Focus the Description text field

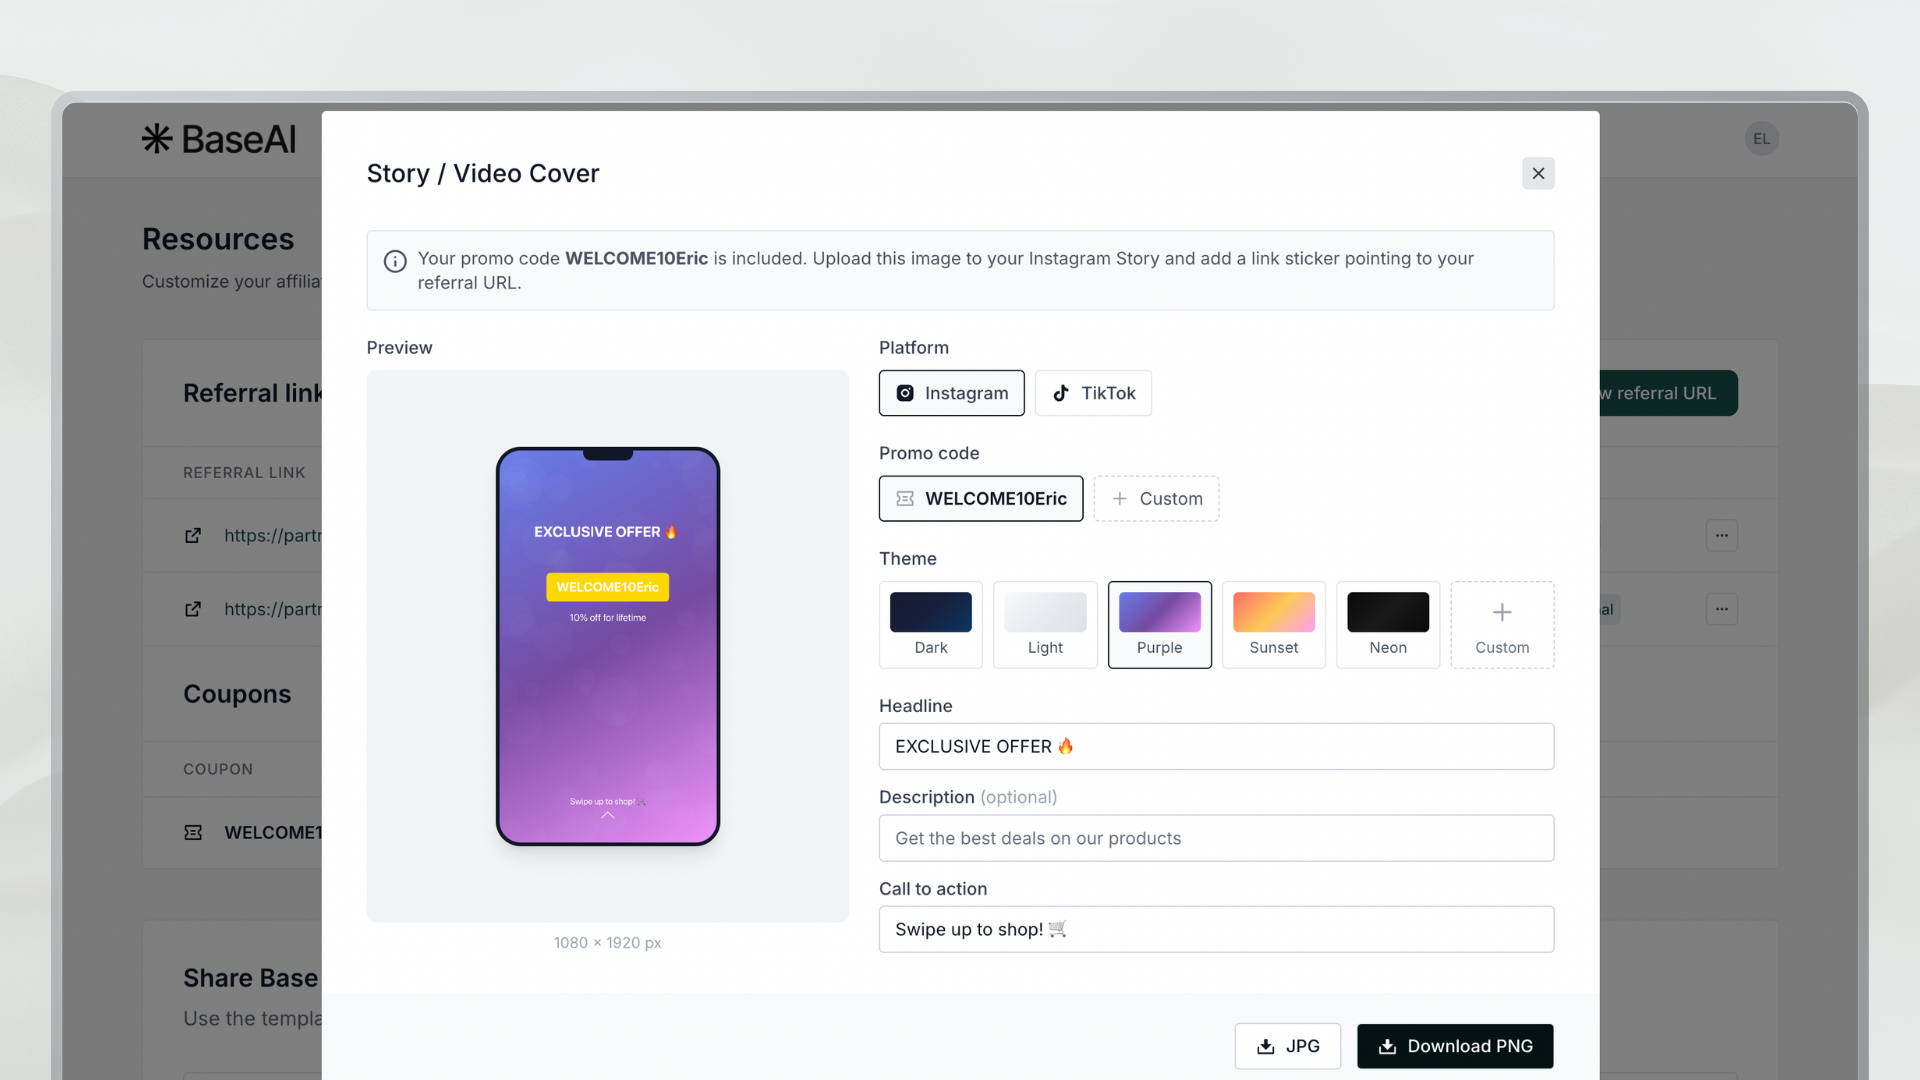click(x=1216, y=838)
